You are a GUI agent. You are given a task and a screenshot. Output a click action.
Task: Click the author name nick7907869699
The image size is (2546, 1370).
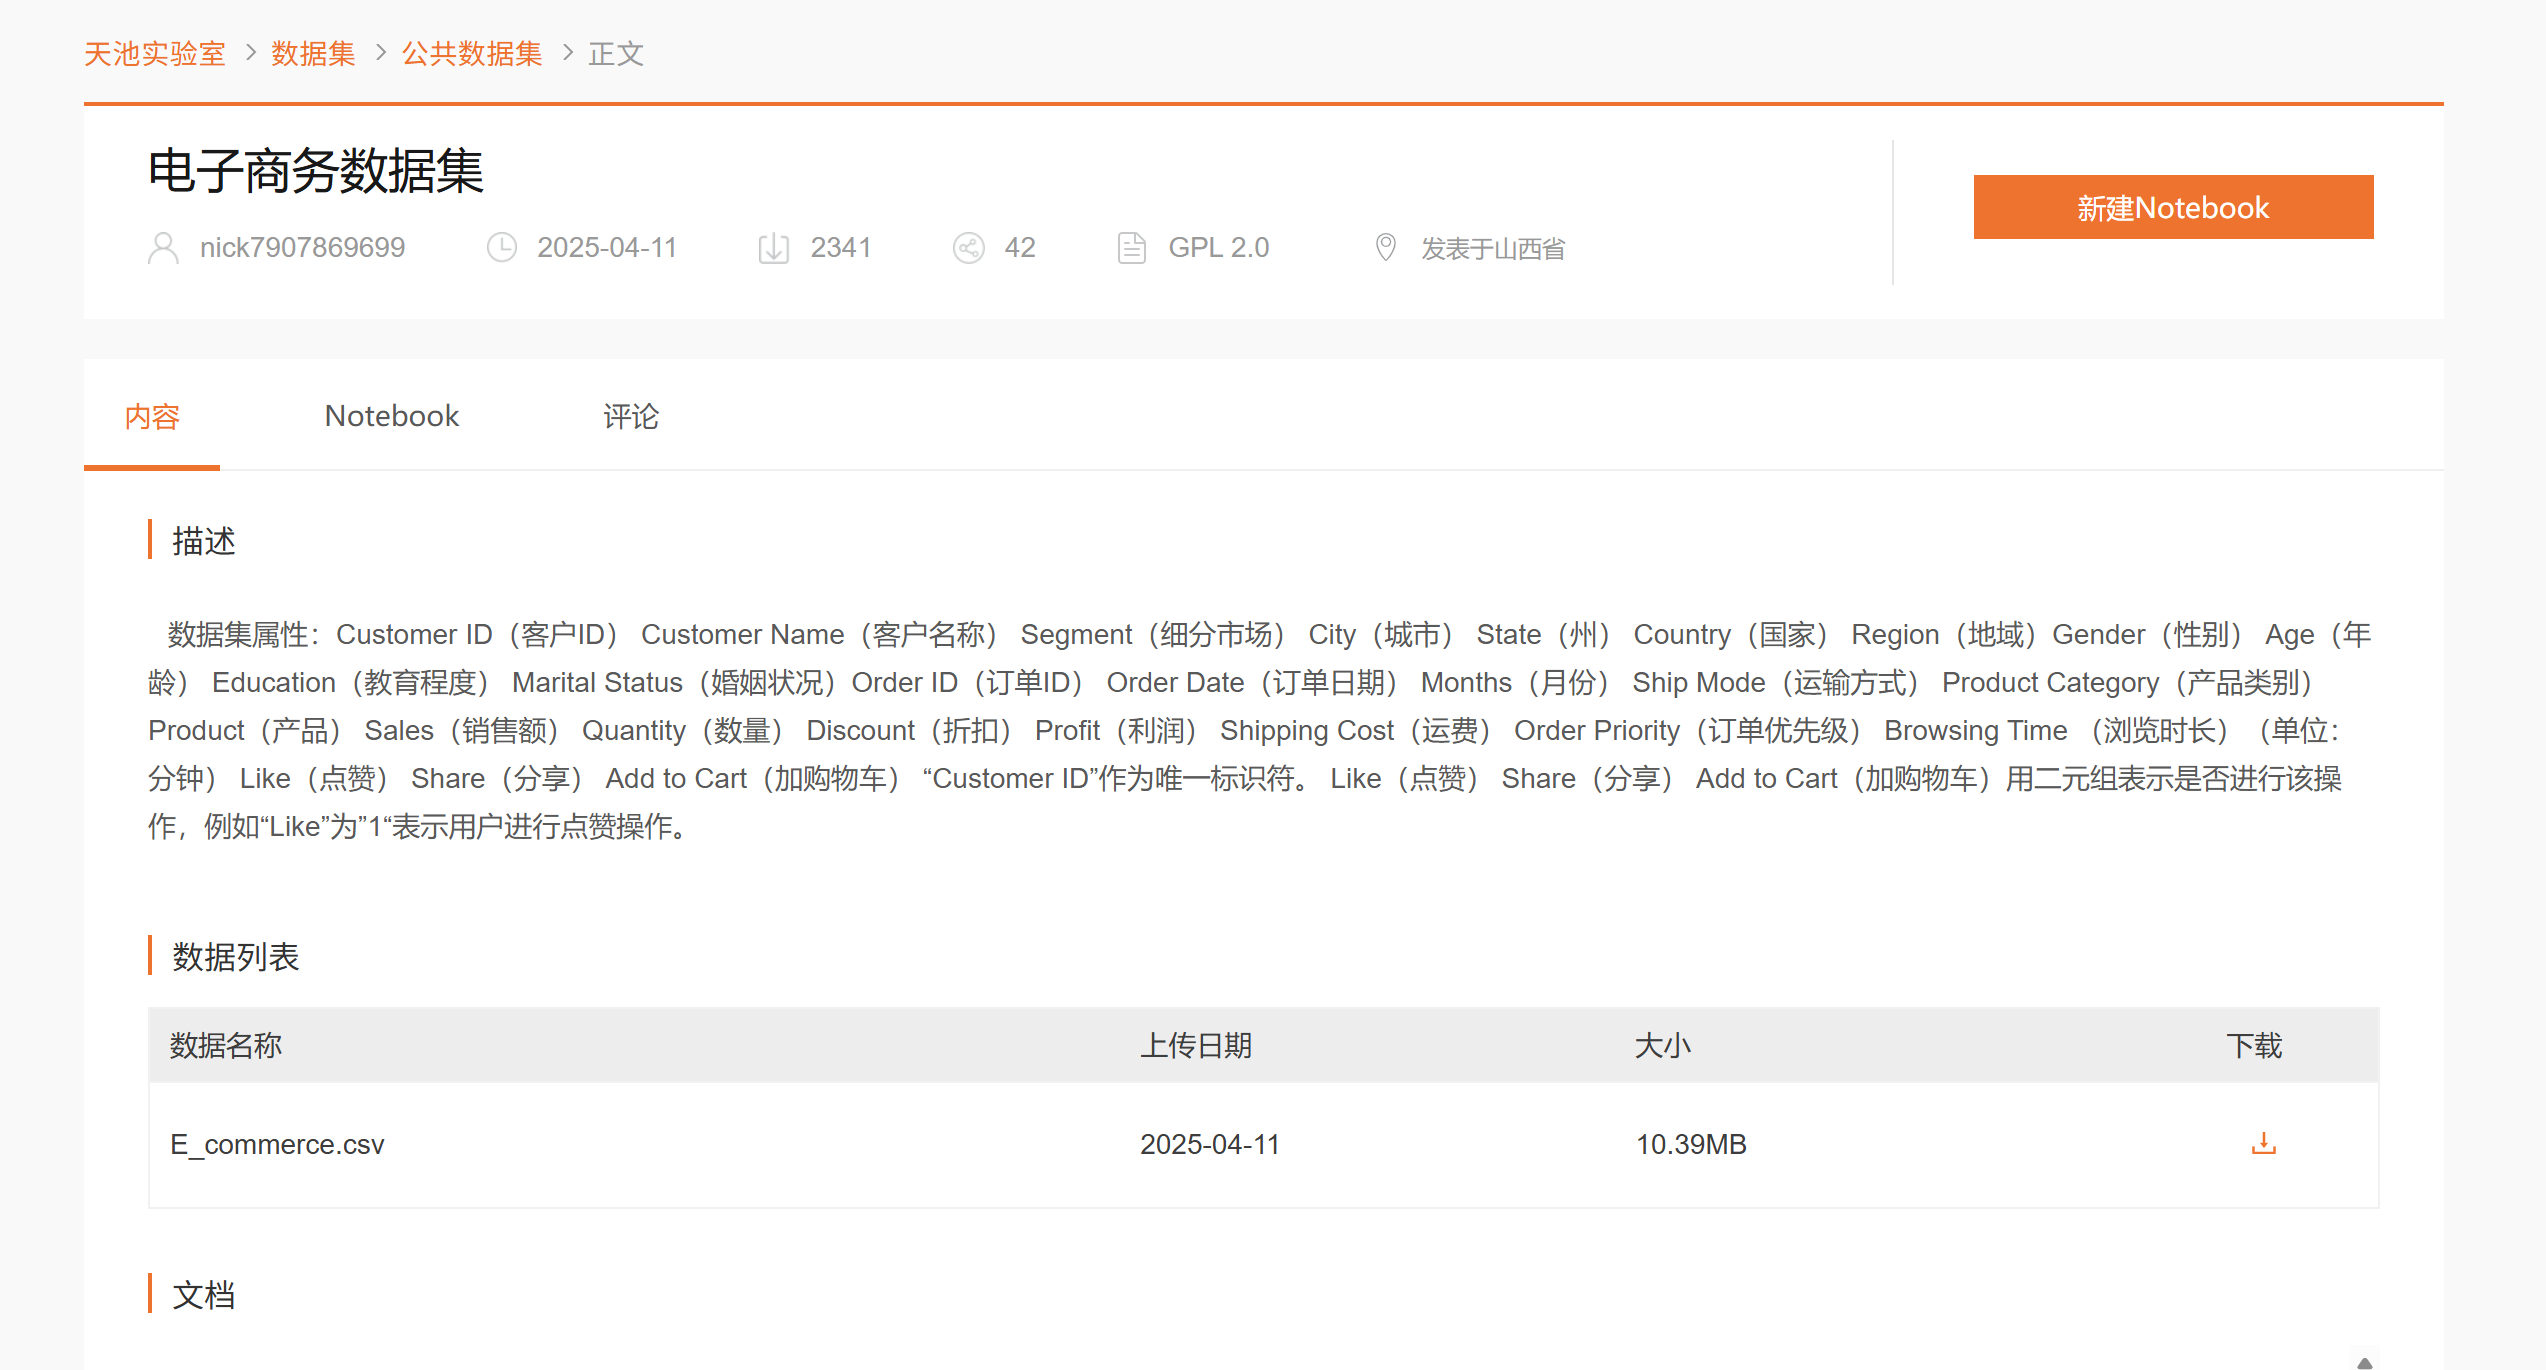(302, 248)
